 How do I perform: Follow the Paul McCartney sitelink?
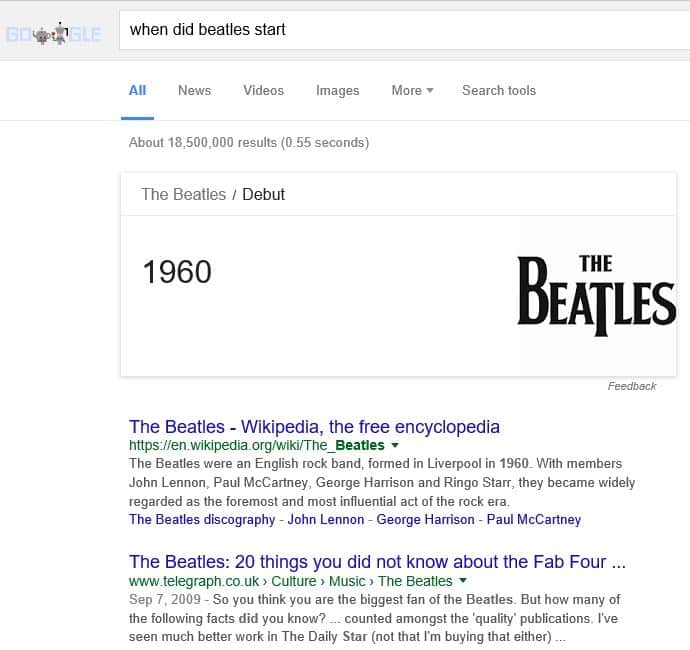pos(534,519)
